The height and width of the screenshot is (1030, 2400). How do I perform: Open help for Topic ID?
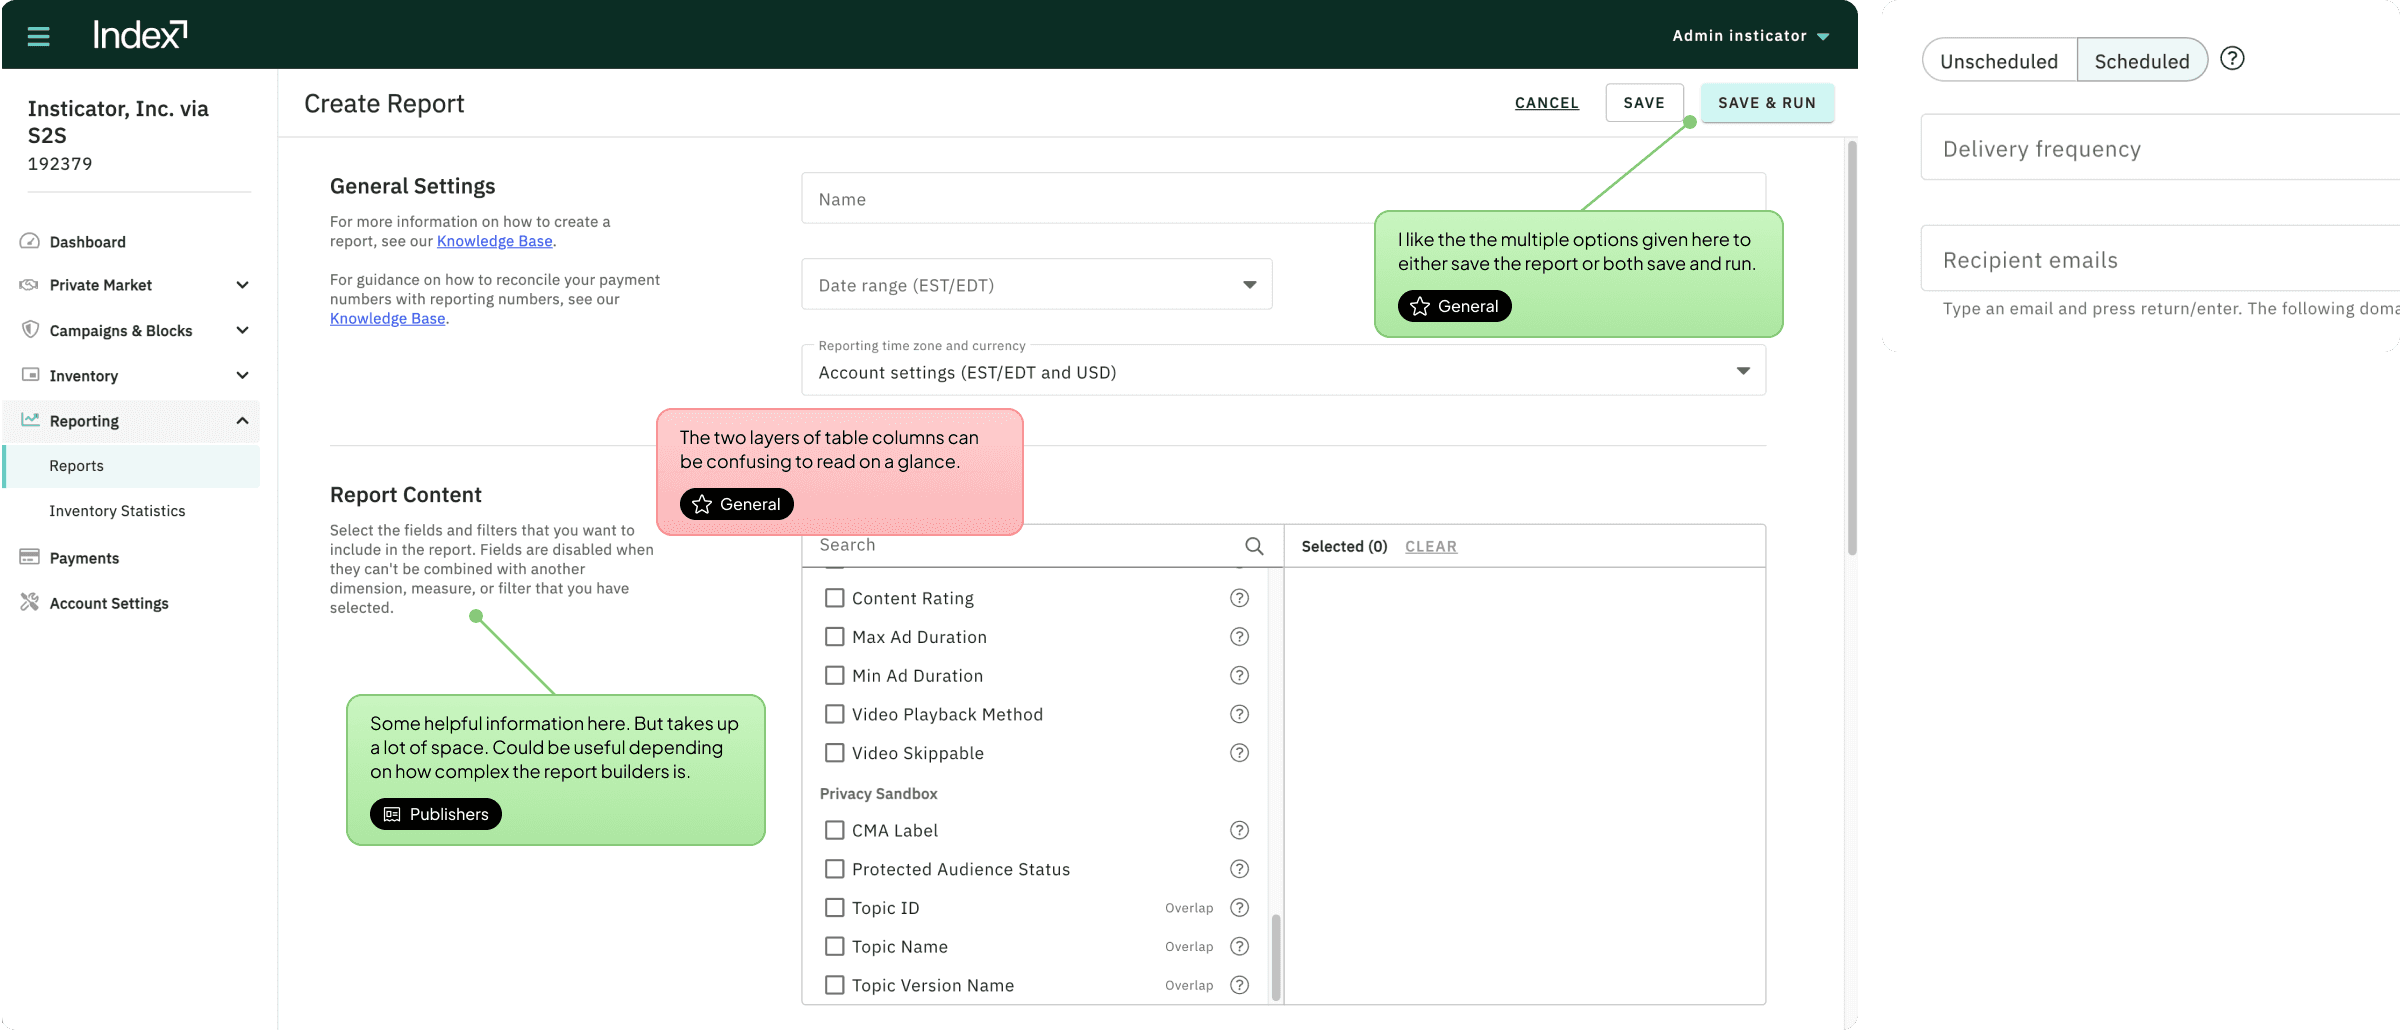click(1239, 908)
